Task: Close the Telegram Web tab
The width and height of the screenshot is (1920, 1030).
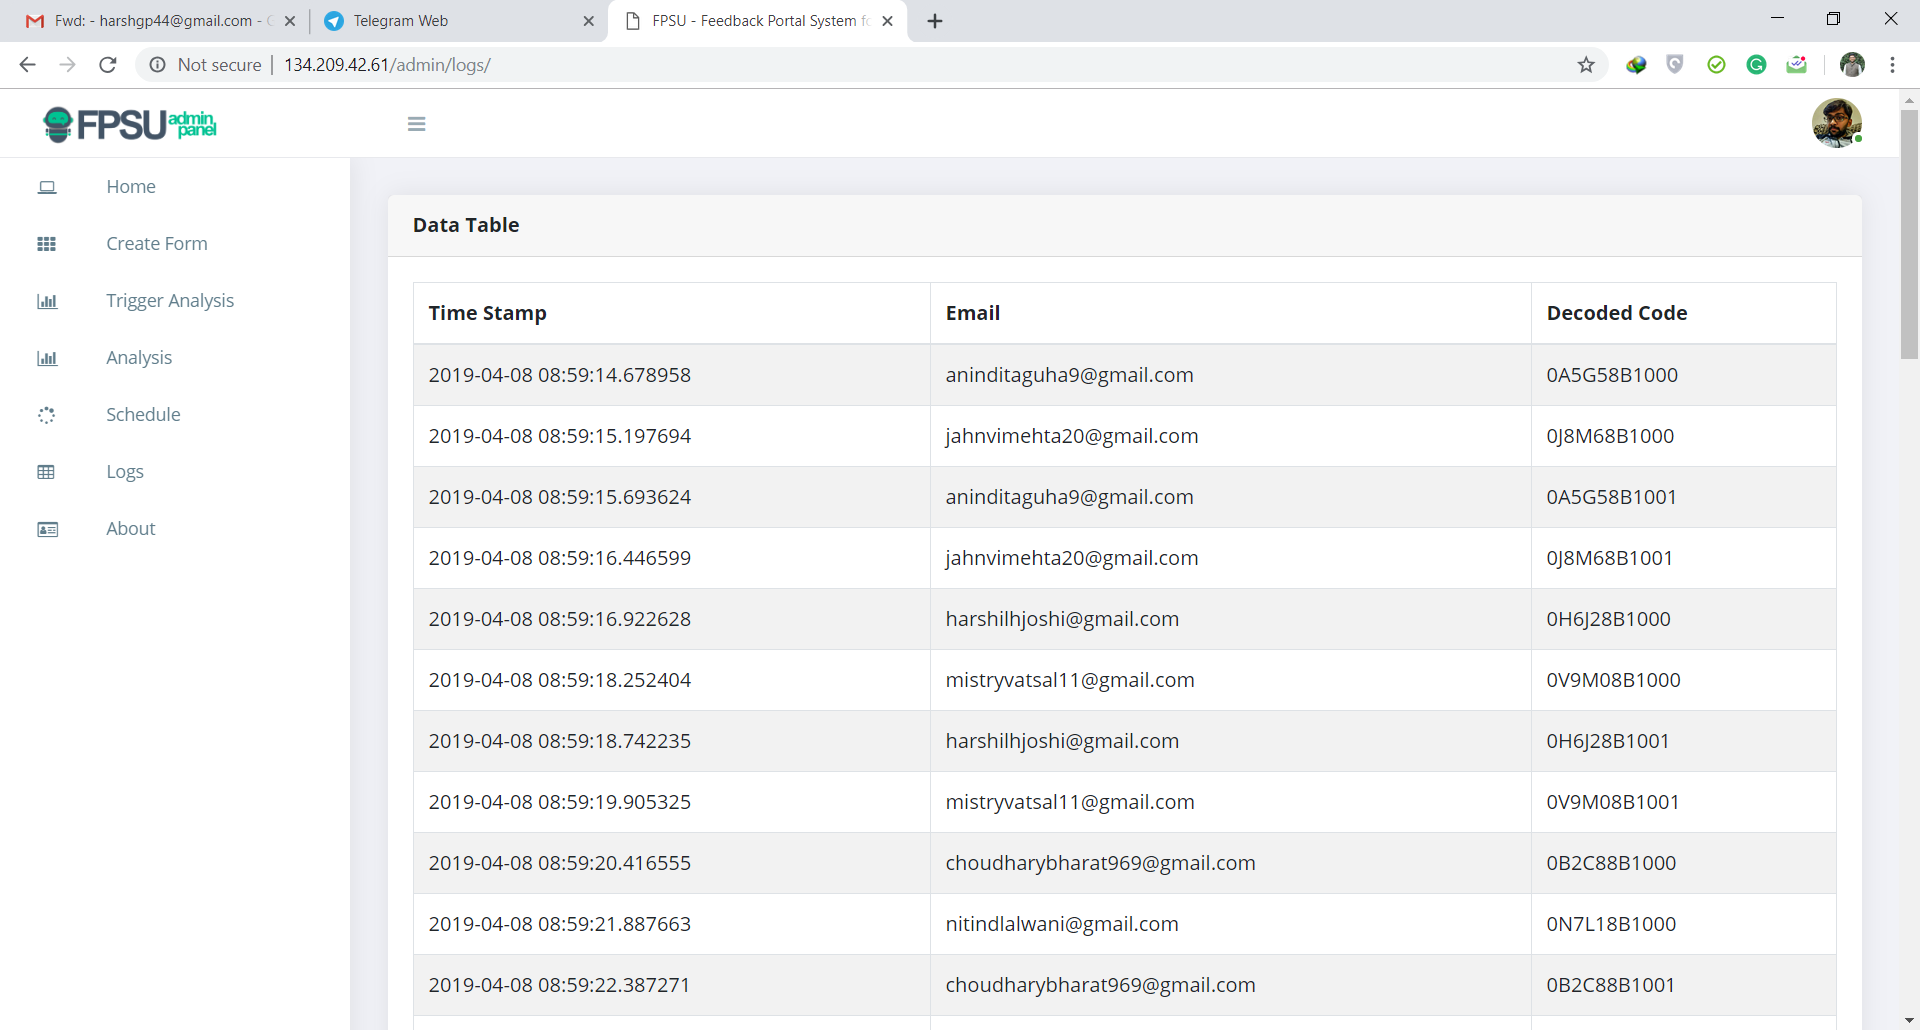Action: click(x=588, y=21)
